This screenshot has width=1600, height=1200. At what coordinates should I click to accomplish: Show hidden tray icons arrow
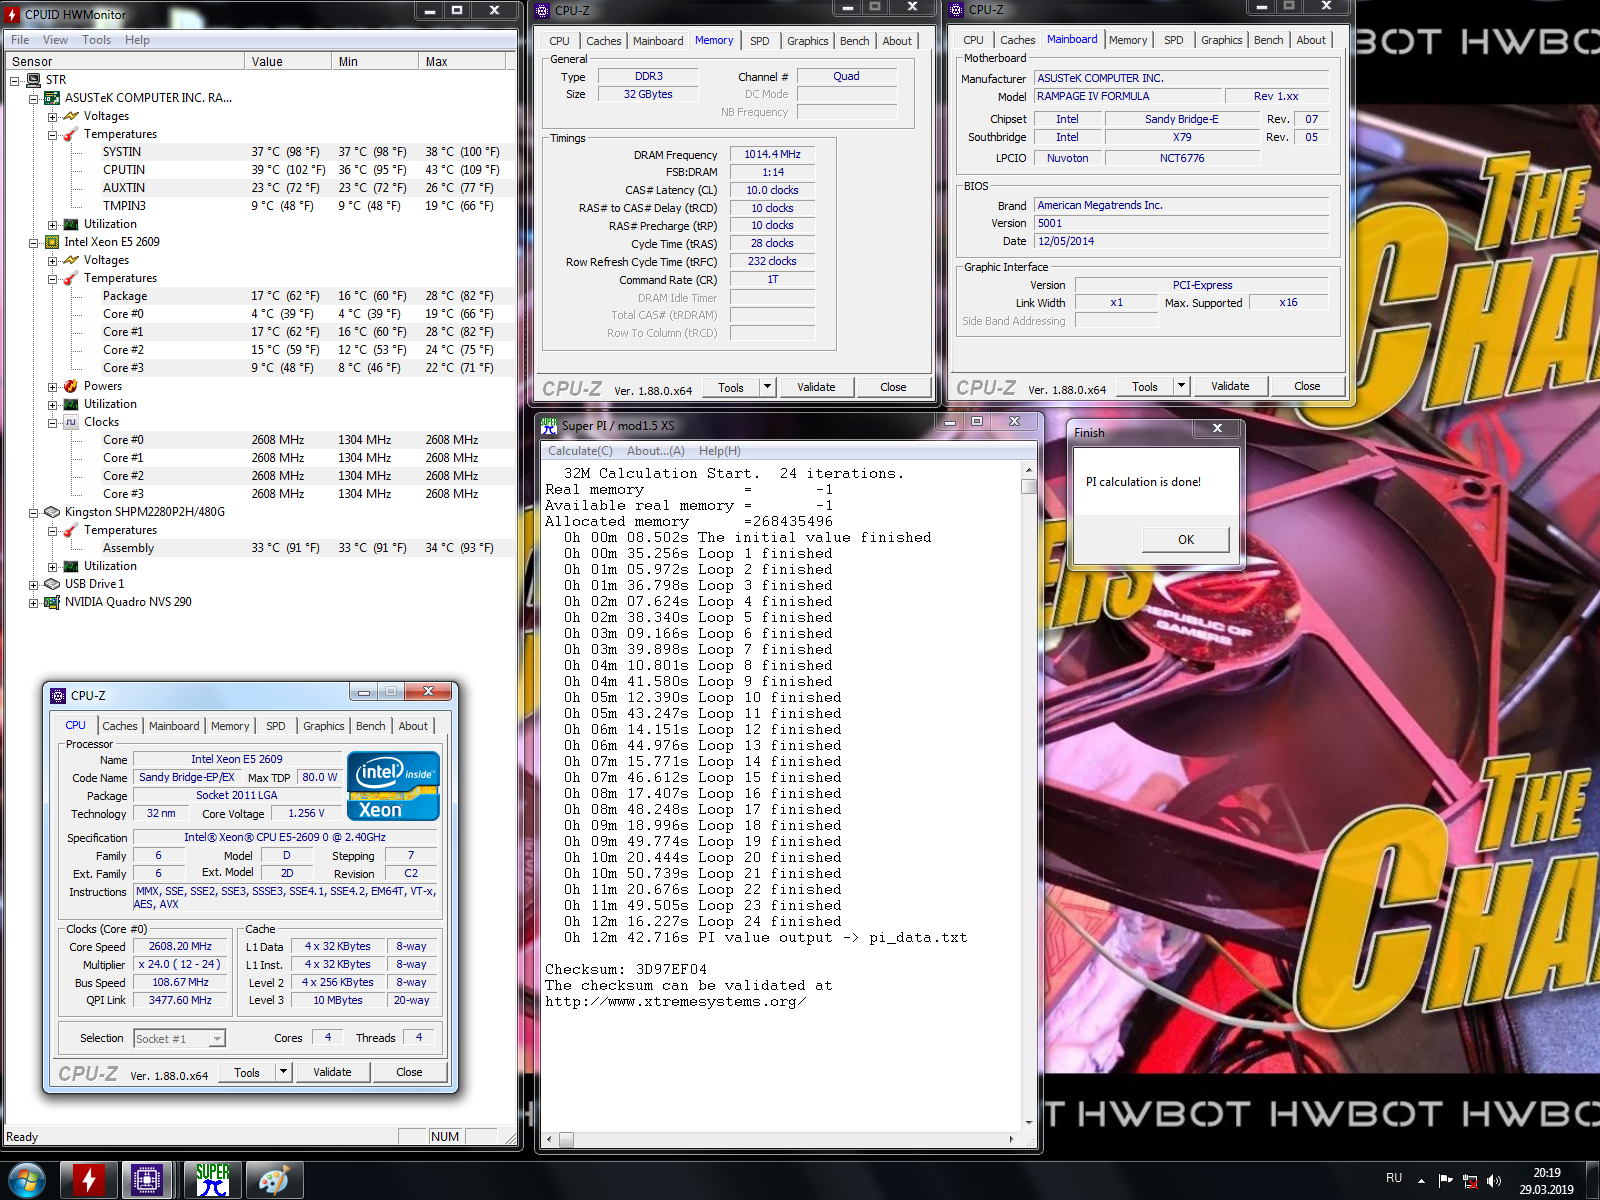1421,1181
